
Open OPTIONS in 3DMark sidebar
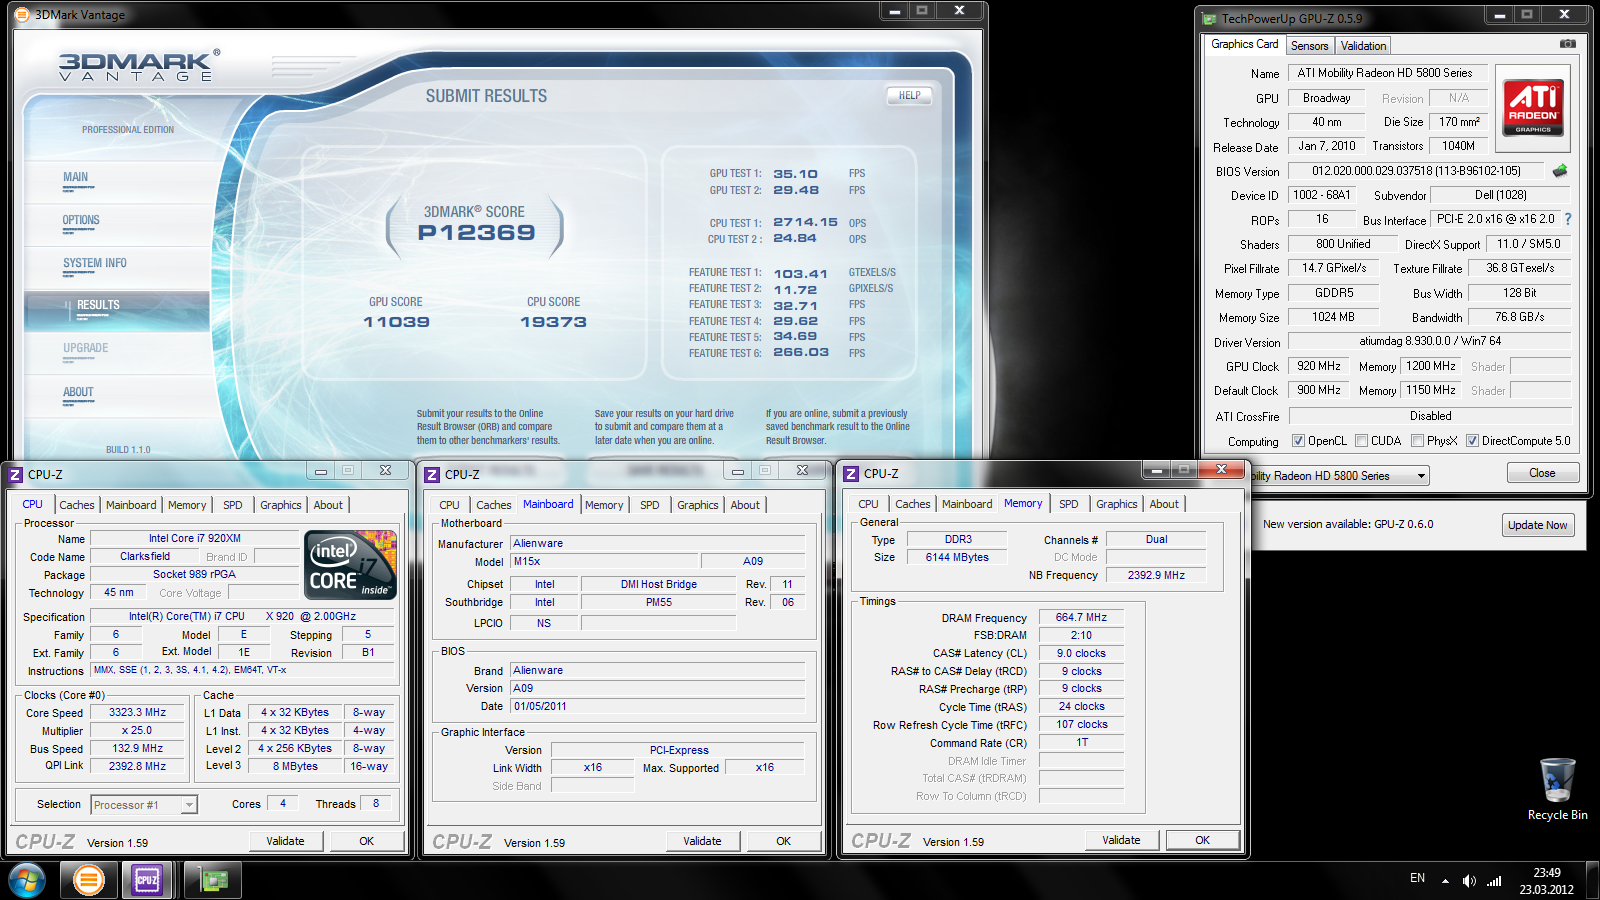pyautogui.click(x=81, y=220)
